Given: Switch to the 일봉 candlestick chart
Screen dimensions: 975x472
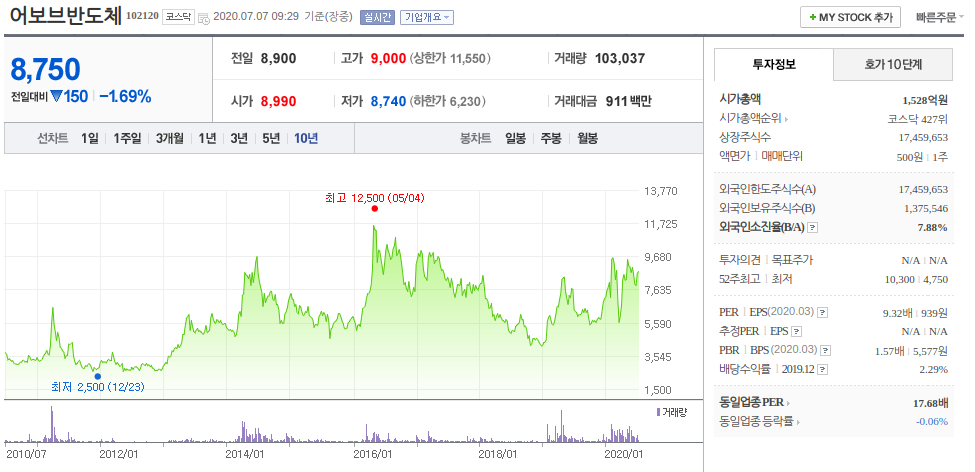Looking at the screenshot, I should click(515, 138).
